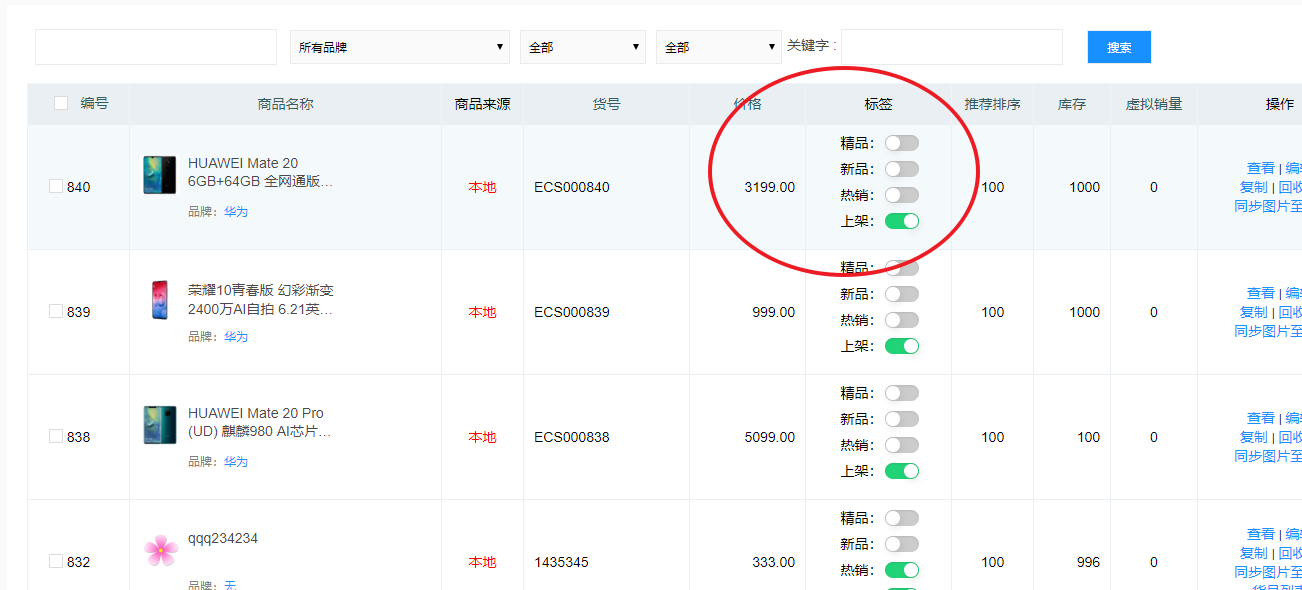Click 复制 link for product 840

pos(1253,187)
